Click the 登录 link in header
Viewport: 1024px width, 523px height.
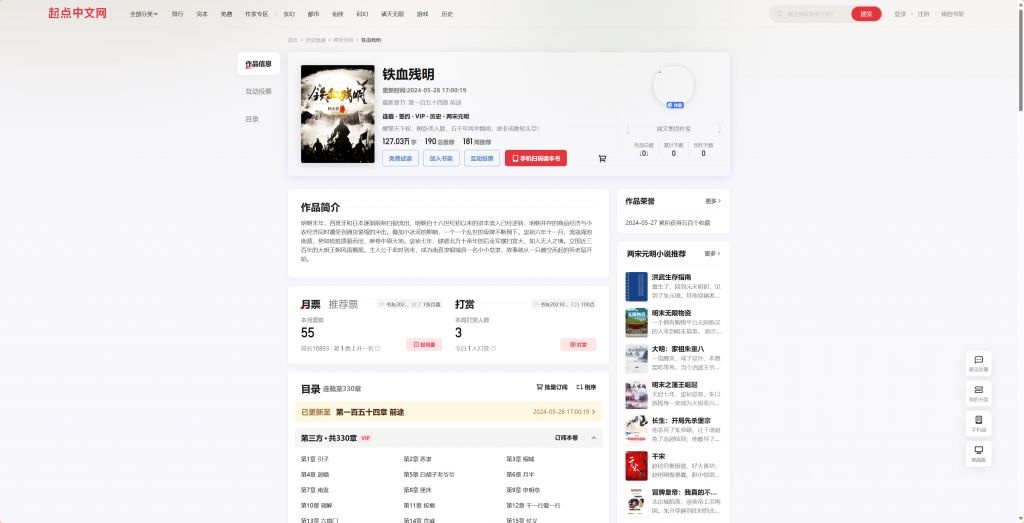900,14
